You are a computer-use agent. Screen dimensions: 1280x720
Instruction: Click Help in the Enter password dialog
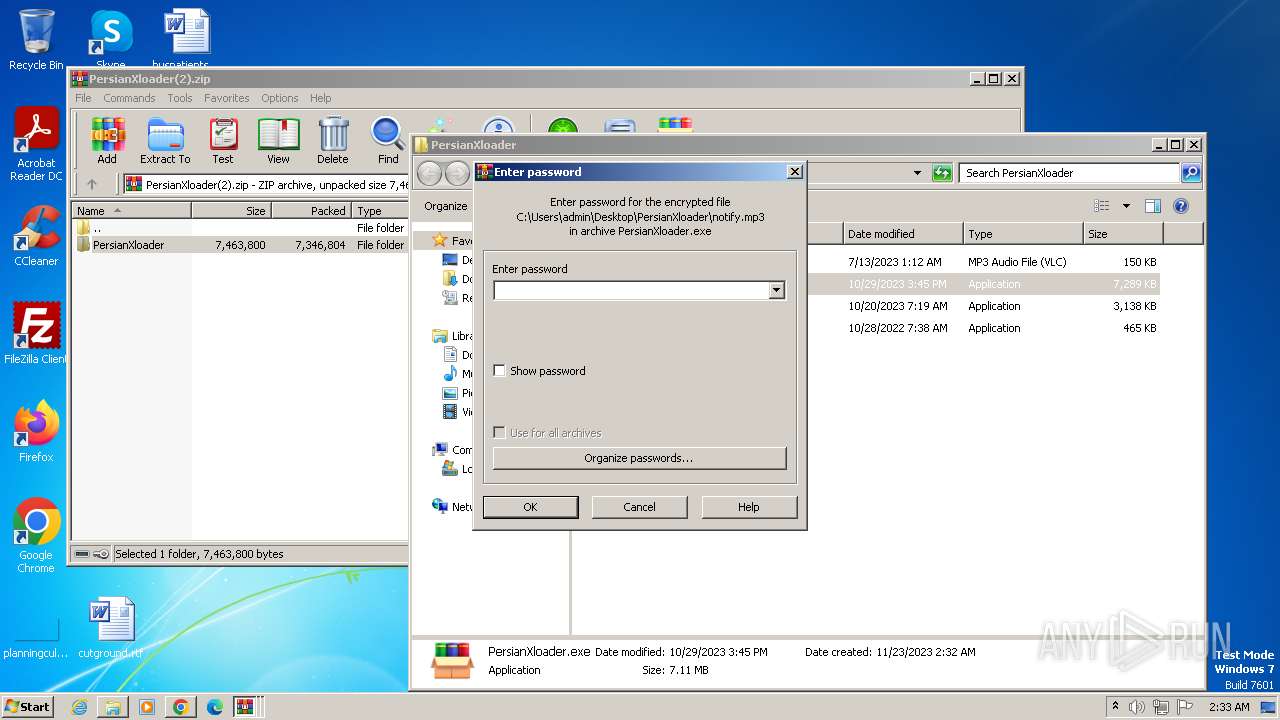[749, 507]
